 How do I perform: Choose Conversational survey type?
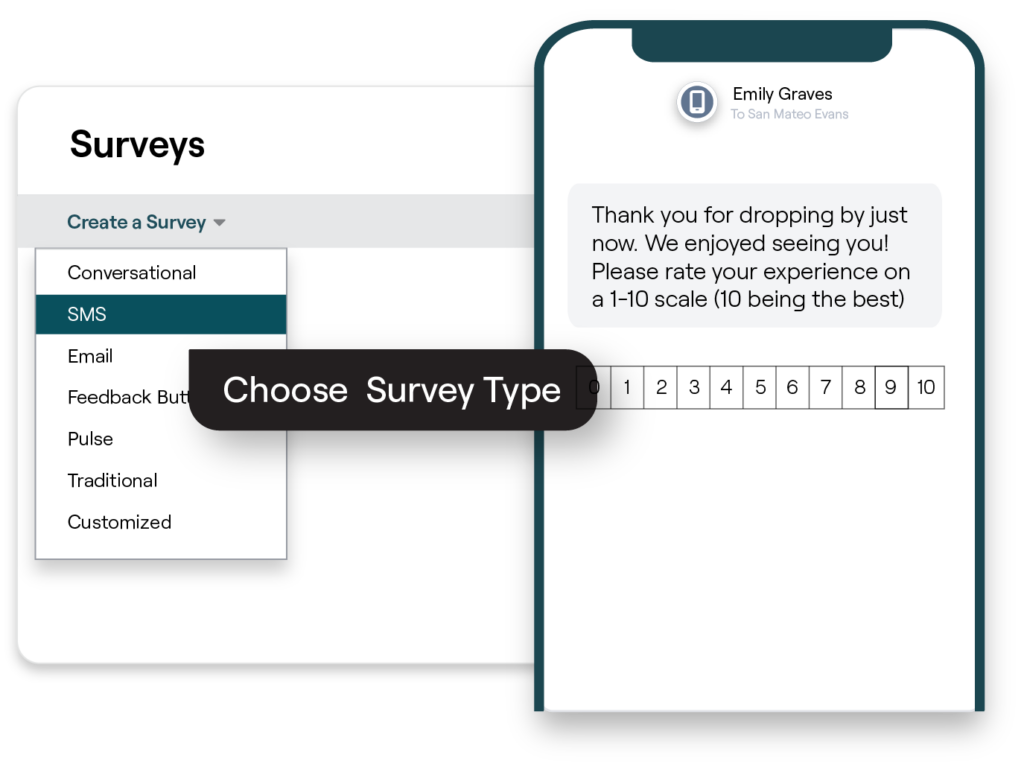(x=131, y=272)
